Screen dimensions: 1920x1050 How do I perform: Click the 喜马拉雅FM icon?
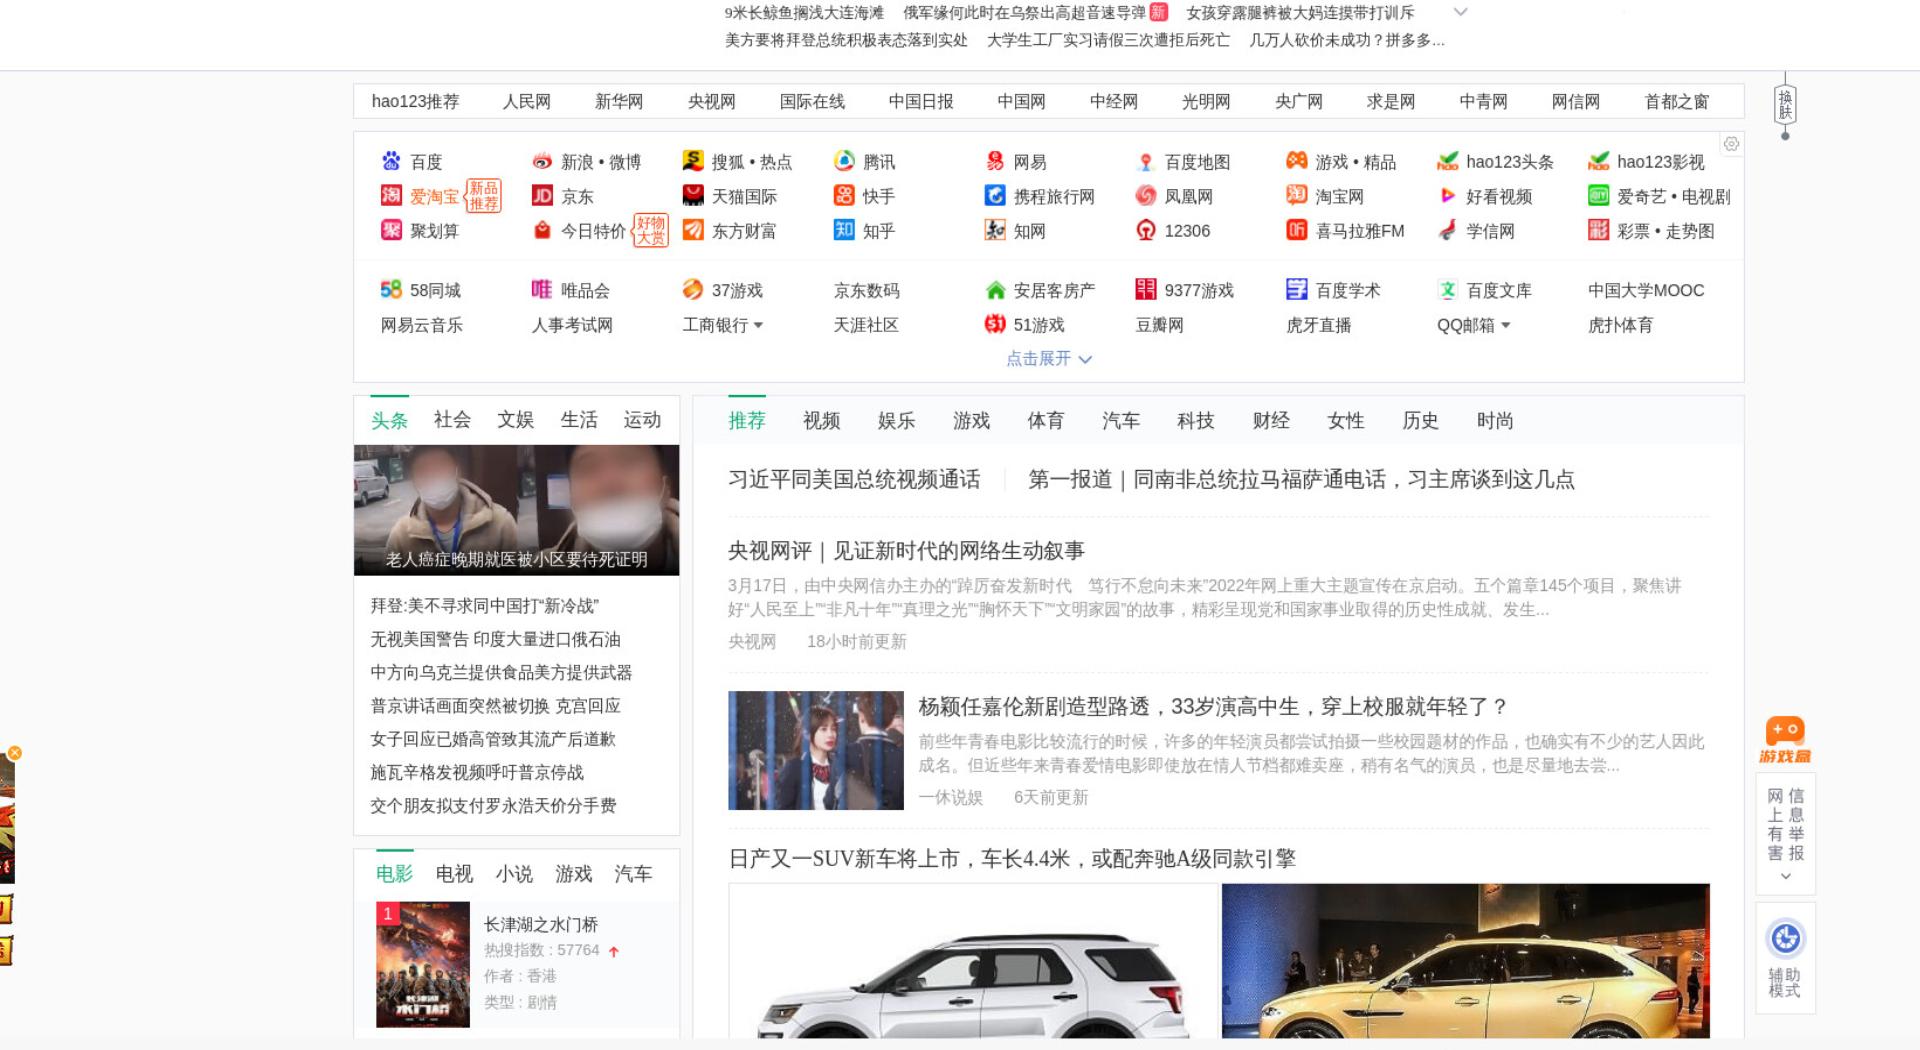tap(1297, 230)
